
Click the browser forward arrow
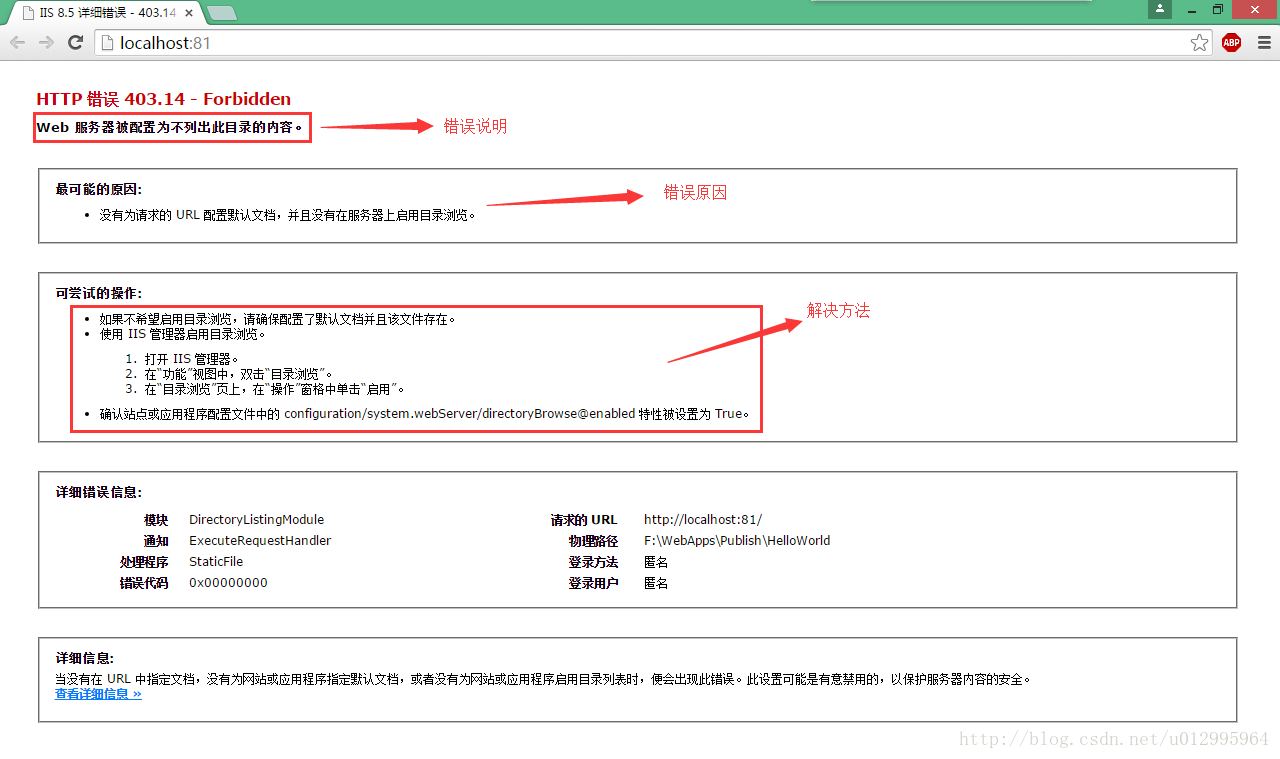[46, 43]
